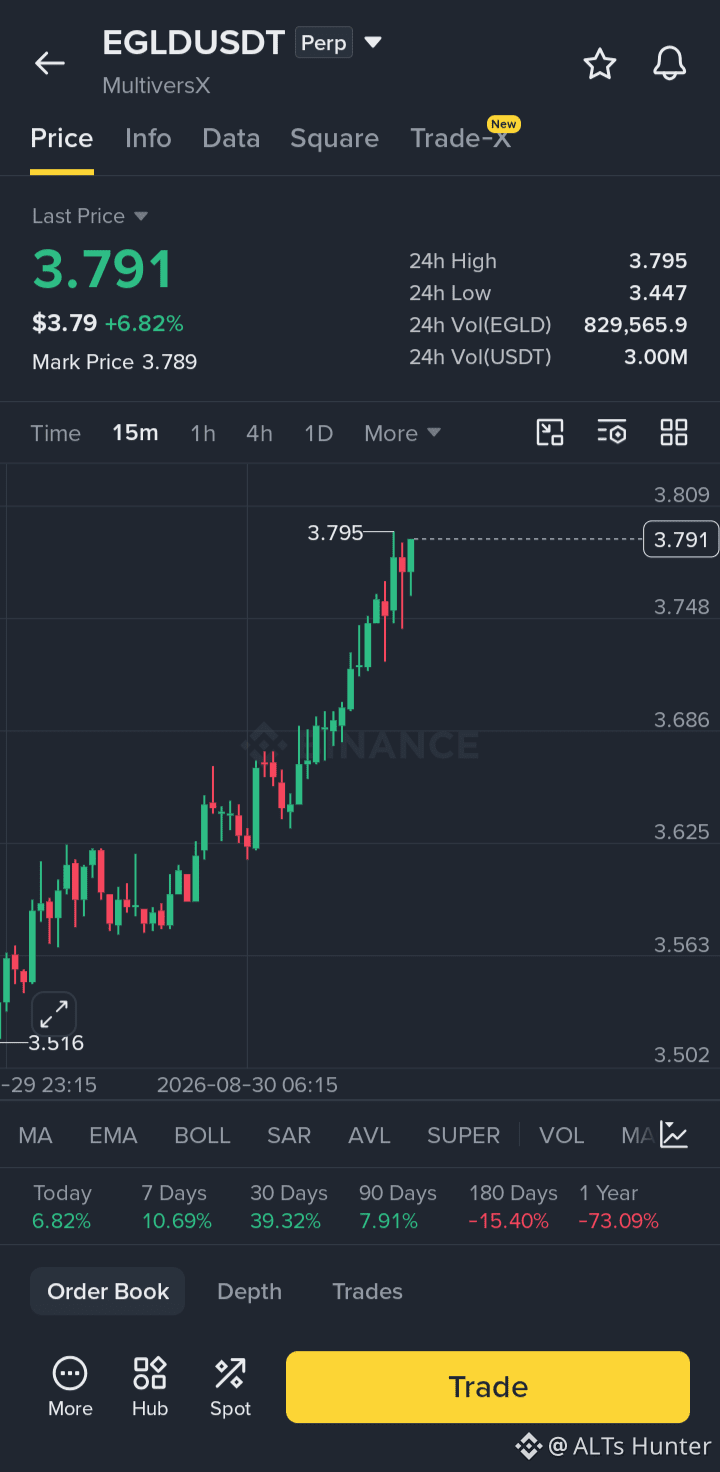Switch to the Price tab
This screenshot has width=720, height=1472.
coord(62,138)
